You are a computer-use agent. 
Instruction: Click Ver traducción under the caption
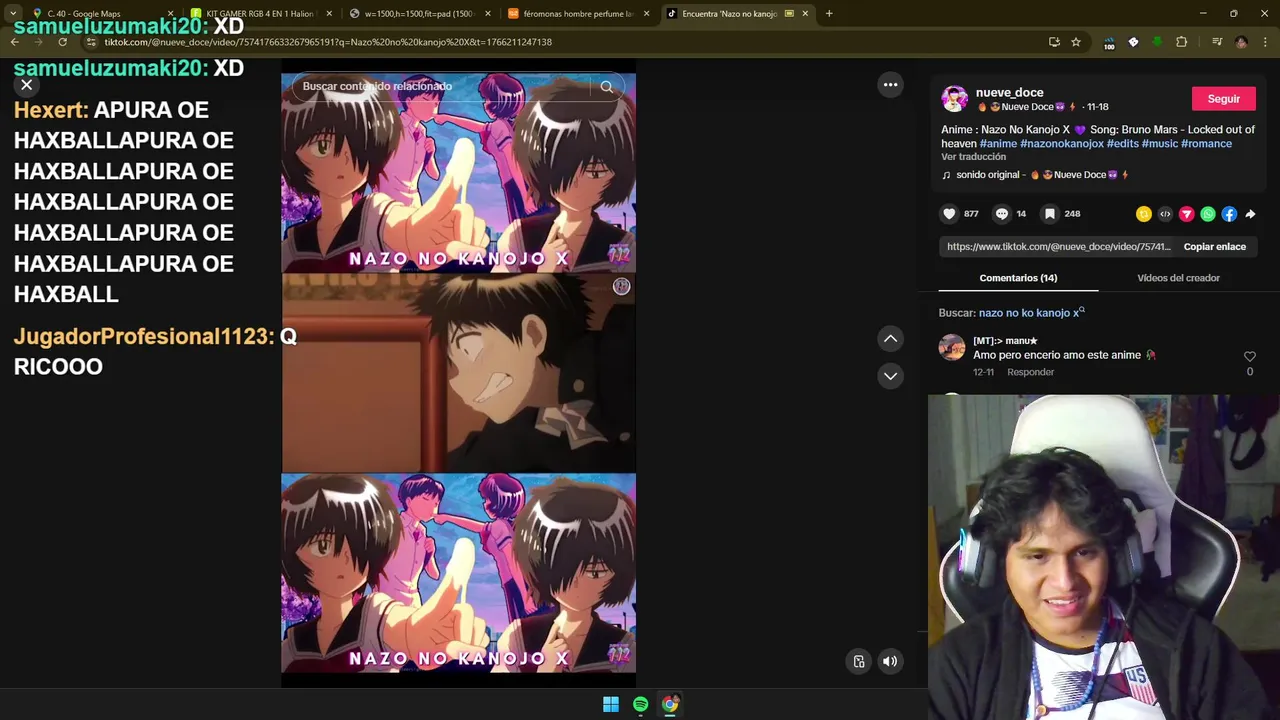(973, 157)
